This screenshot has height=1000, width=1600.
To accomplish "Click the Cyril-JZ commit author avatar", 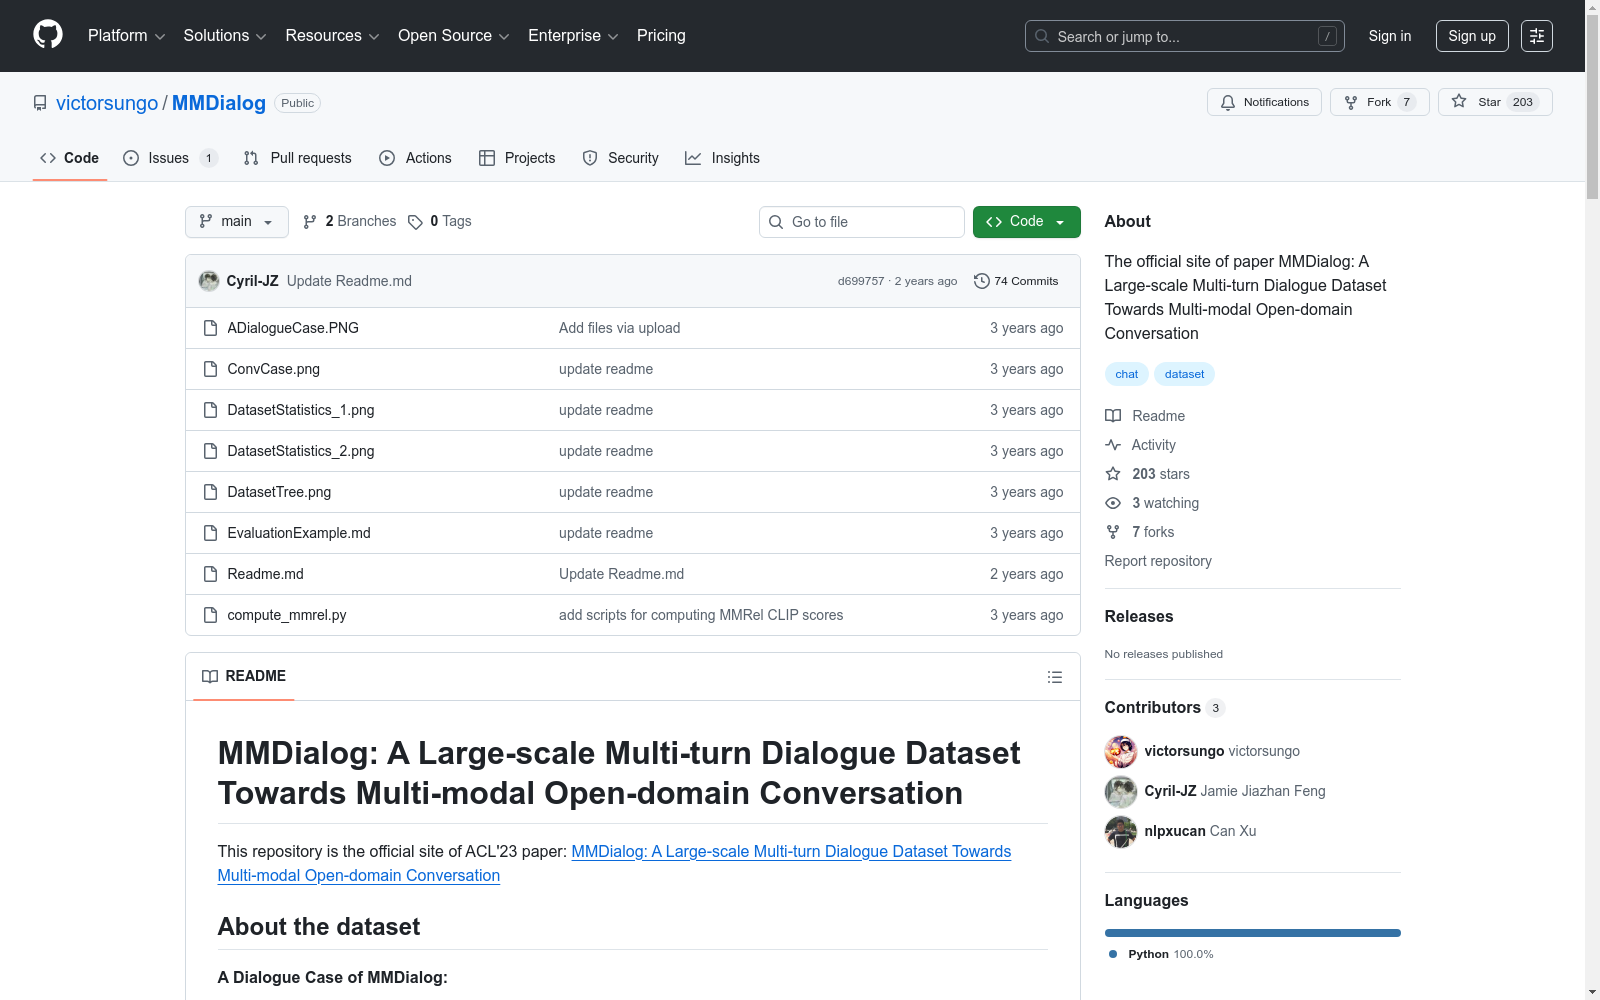I will [x=209, y=281].
